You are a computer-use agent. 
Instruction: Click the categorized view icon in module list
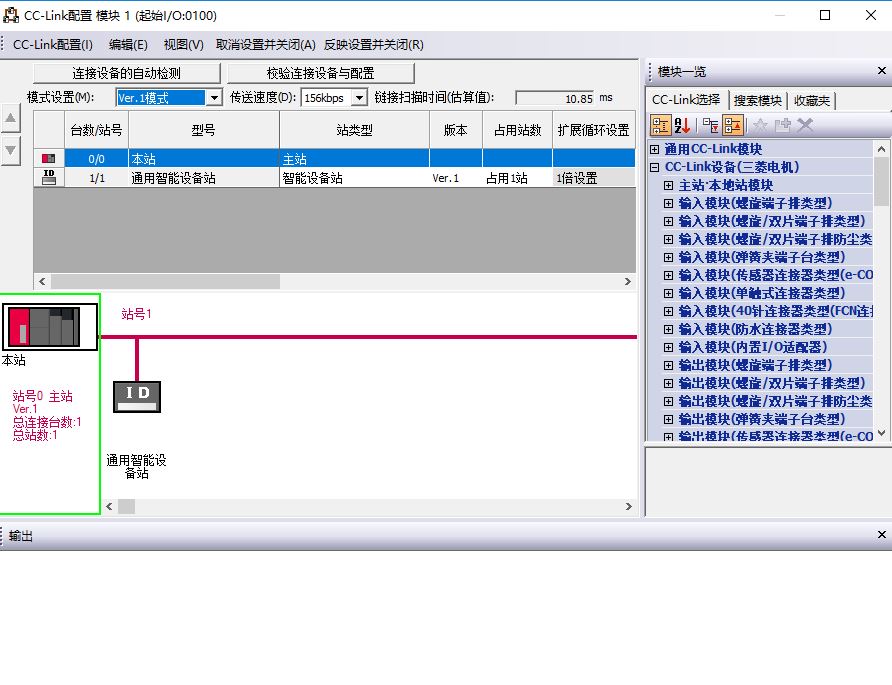coord(661,125)
